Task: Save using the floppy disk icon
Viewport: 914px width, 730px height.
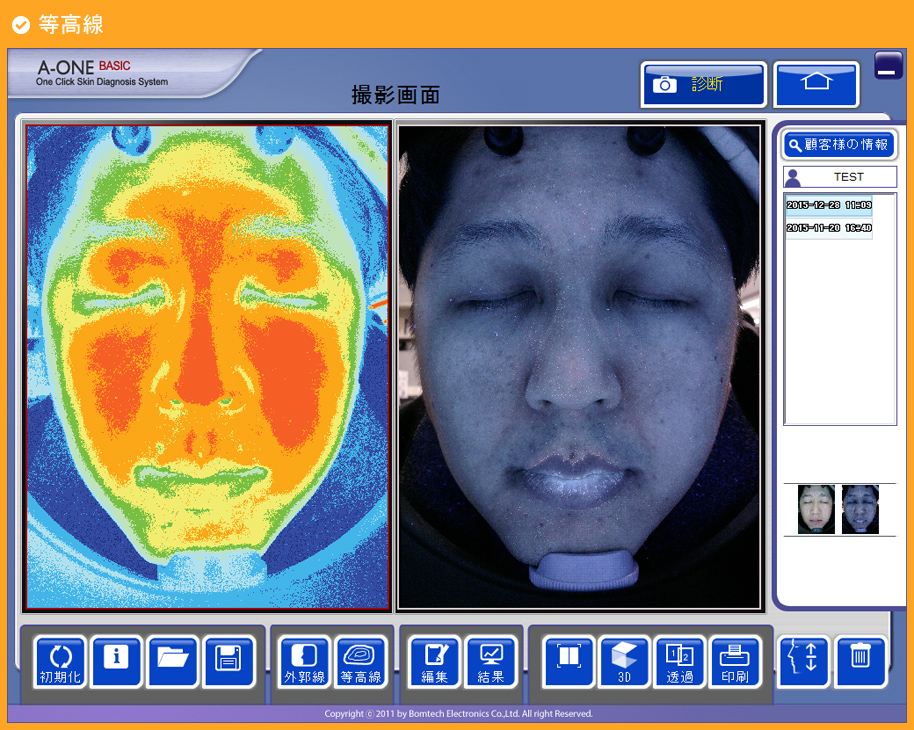Action: [228, 662]
